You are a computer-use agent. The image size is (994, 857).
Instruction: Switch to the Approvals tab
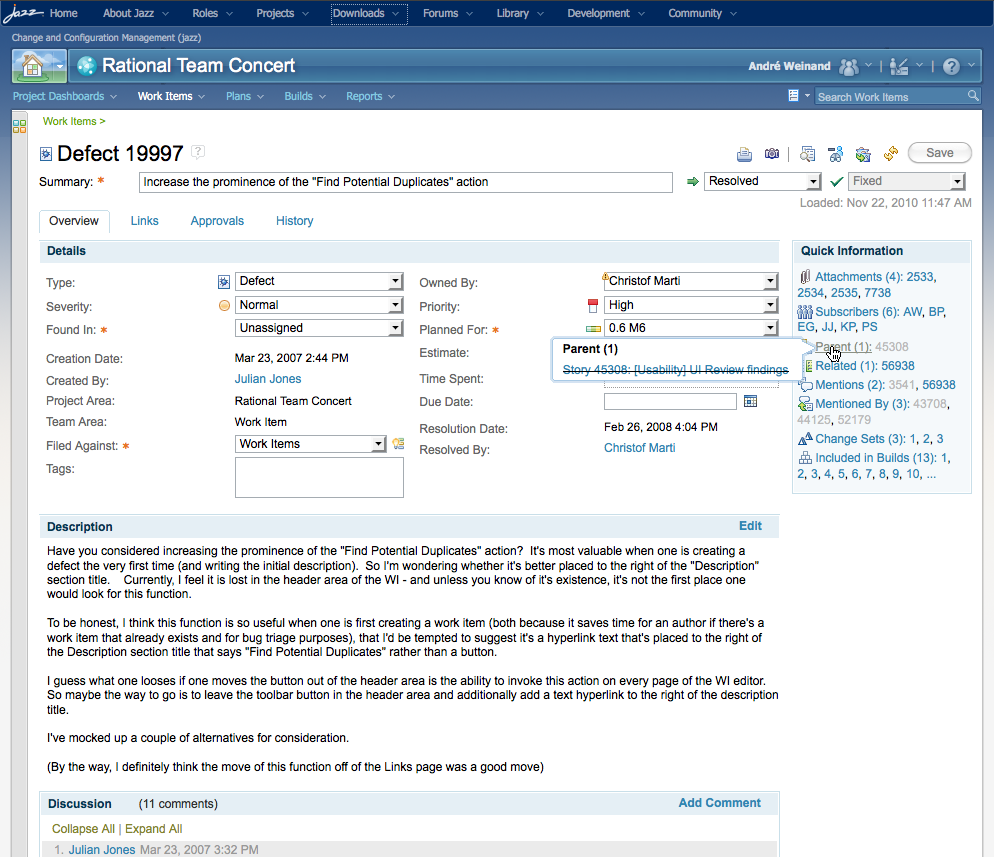[x=217, y=221]
